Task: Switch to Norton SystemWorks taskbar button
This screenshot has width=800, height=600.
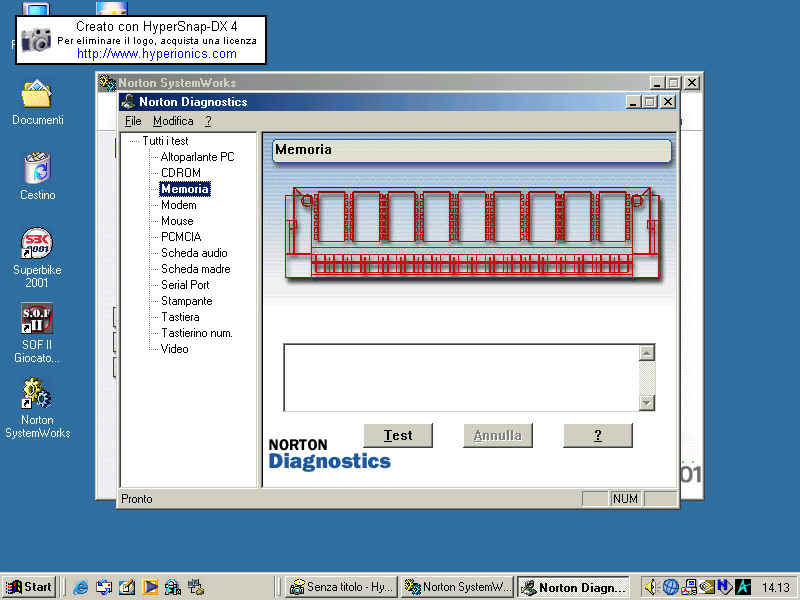Action: point(458,587)
